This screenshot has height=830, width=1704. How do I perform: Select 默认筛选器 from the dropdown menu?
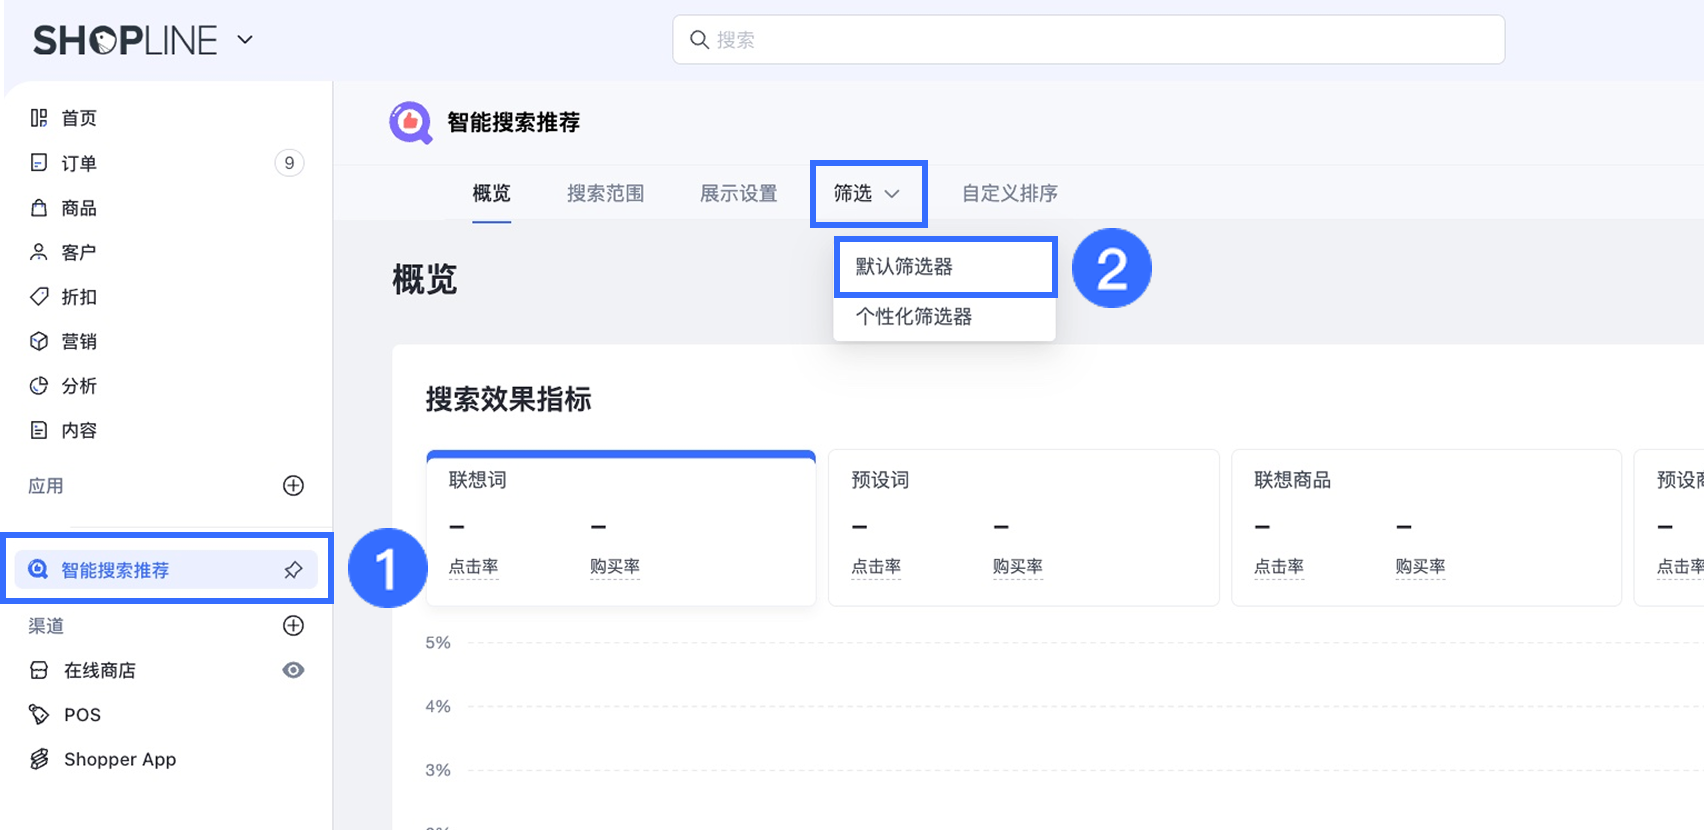pyautogui.click(x=944, y=267)
